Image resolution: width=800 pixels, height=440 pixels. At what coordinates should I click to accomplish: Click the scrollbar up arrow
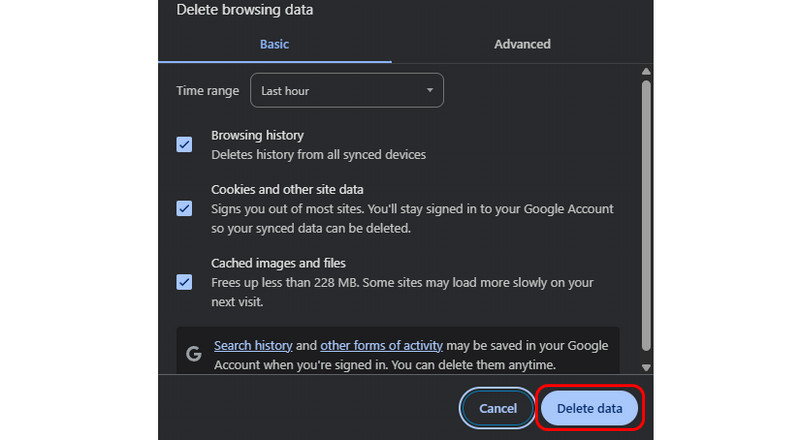pyautogui.click(x=646, y=73)
